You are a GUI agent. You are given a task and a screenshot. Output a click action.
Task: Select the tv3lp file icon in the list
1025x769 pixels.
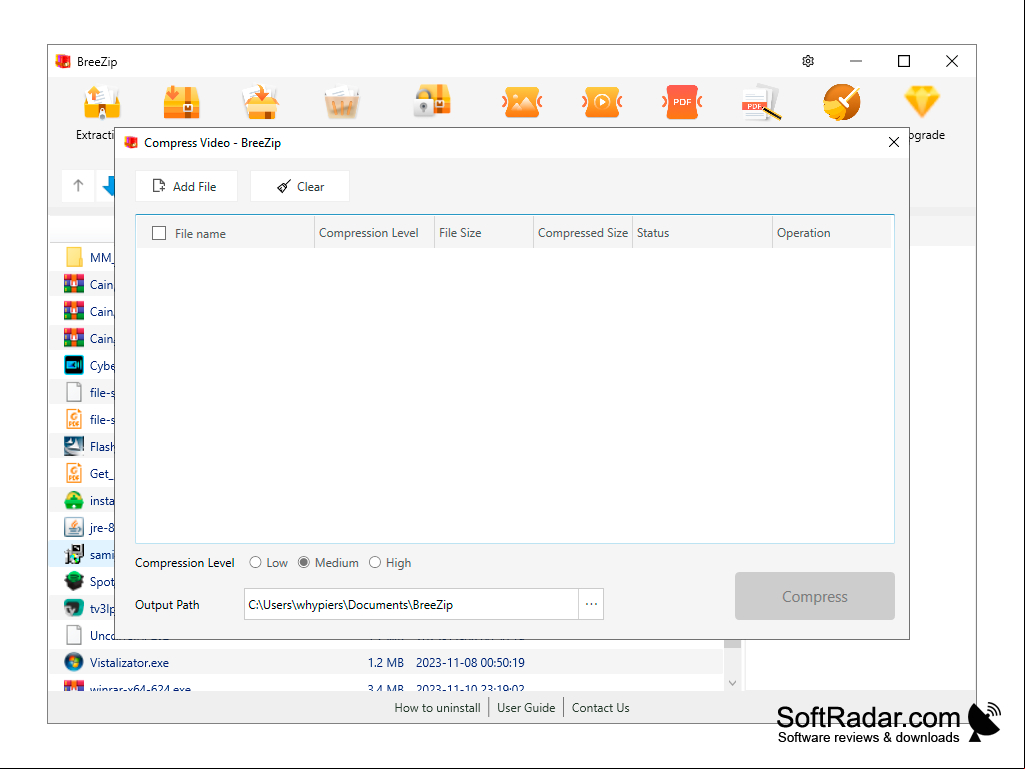click(x=74, y=608)
